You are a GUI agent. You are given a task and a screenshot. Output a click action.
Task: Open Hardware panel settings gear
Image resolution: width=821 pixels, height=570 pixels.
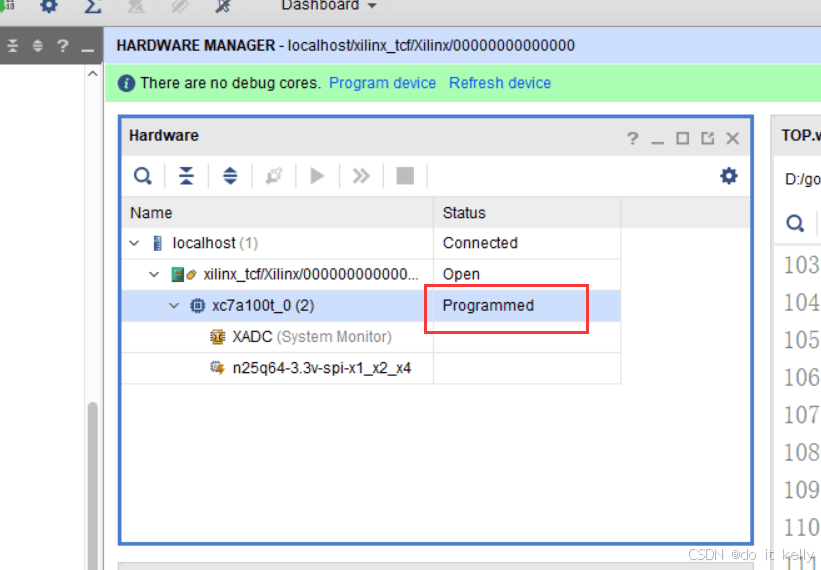(x=729, y=176)
